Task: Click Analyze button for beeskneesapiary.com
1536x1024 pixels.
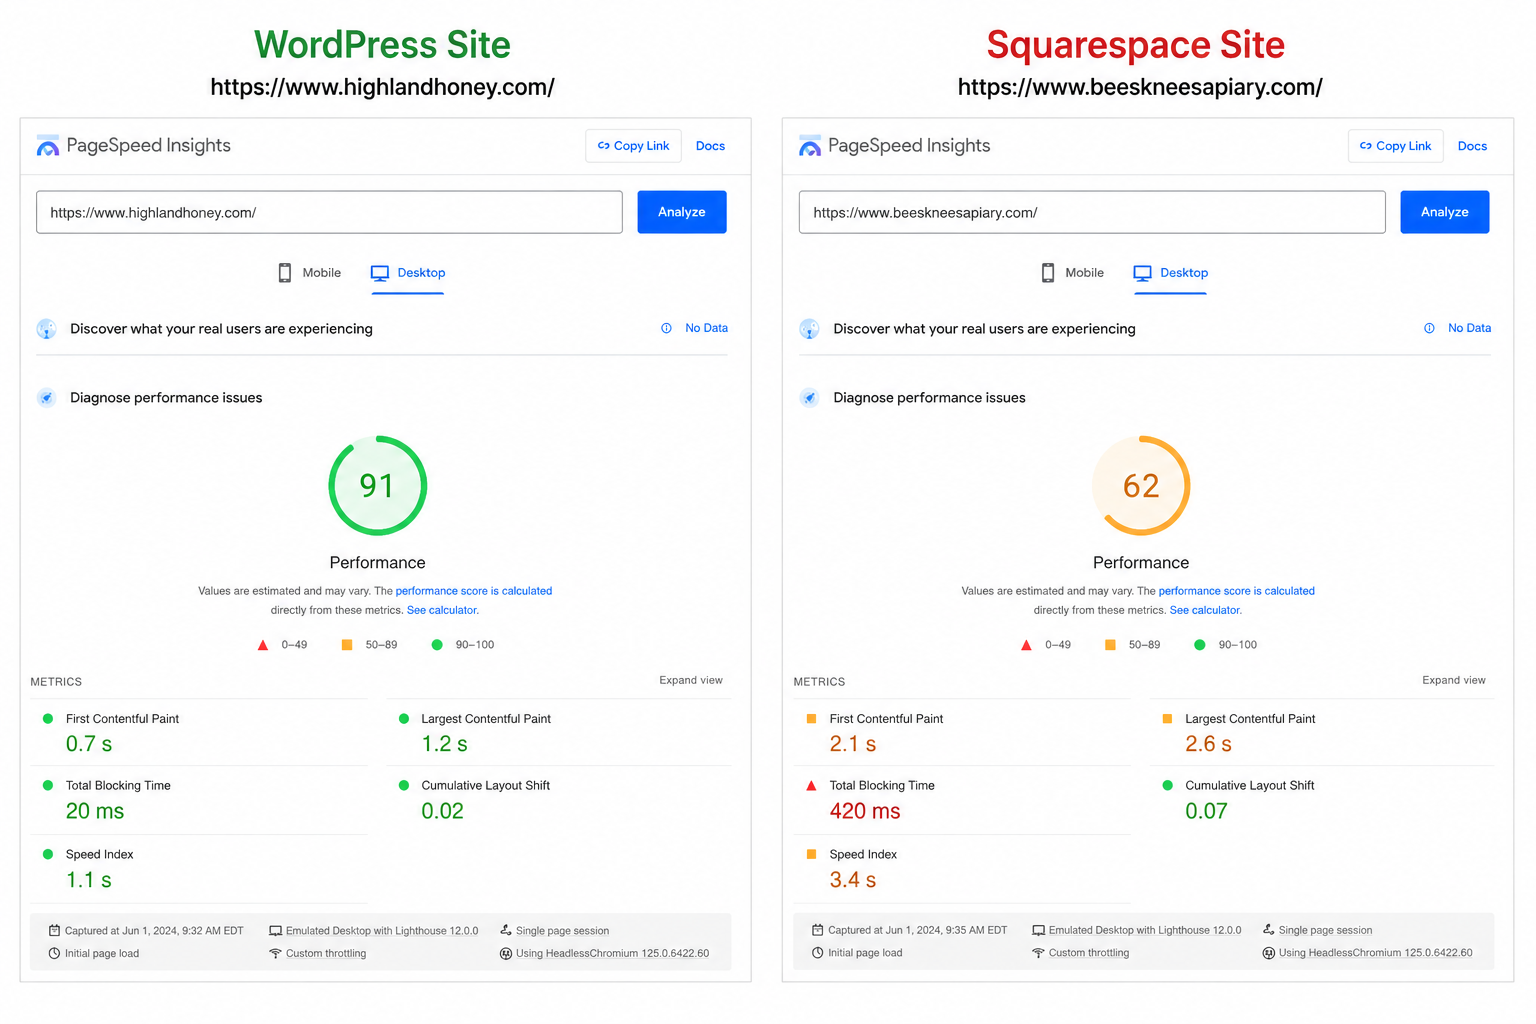Action: click(1444, 212)
